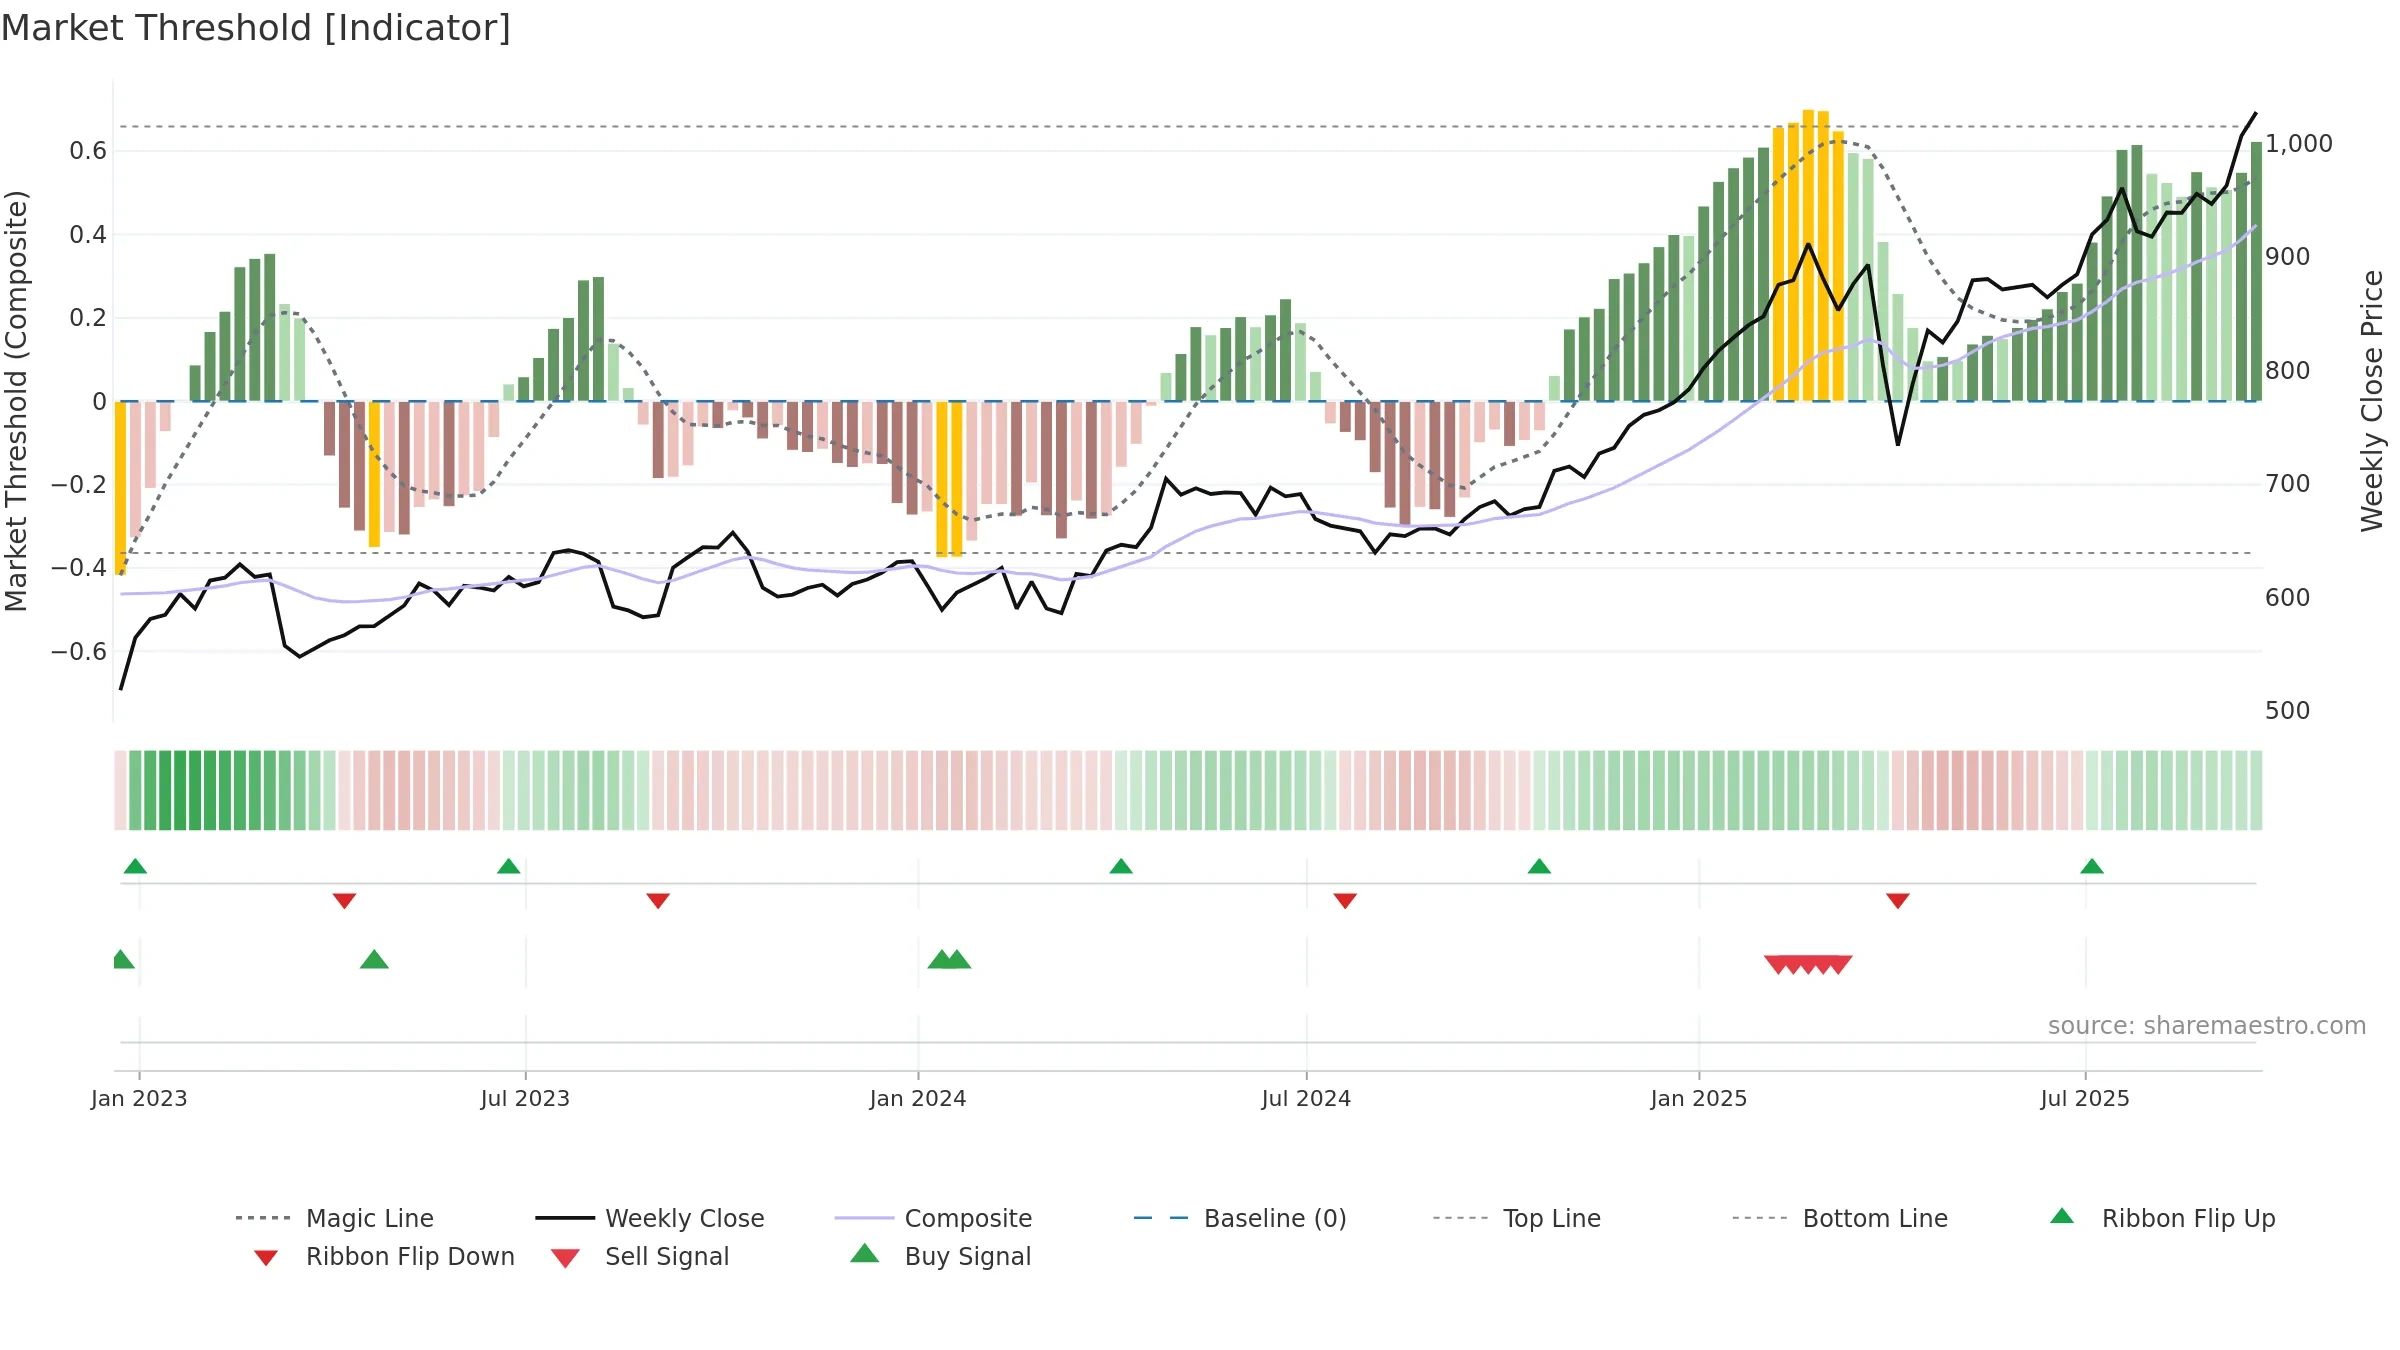Toggle the Buy Signal legend entry
The image size is (2400, 1350).
(940, 1256)
